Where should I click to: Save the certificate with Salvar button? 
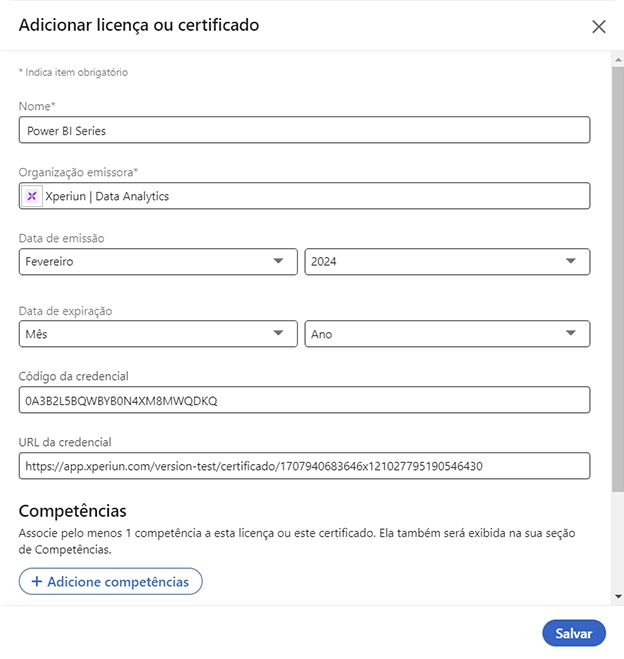(x=574, y=633)
